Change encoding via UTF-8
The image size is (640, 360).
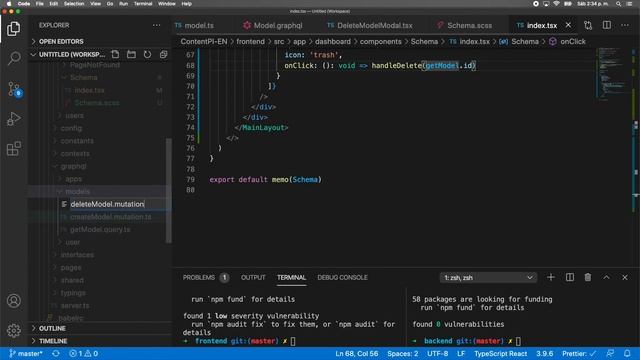pyautogui.click(x=438, y=353)
